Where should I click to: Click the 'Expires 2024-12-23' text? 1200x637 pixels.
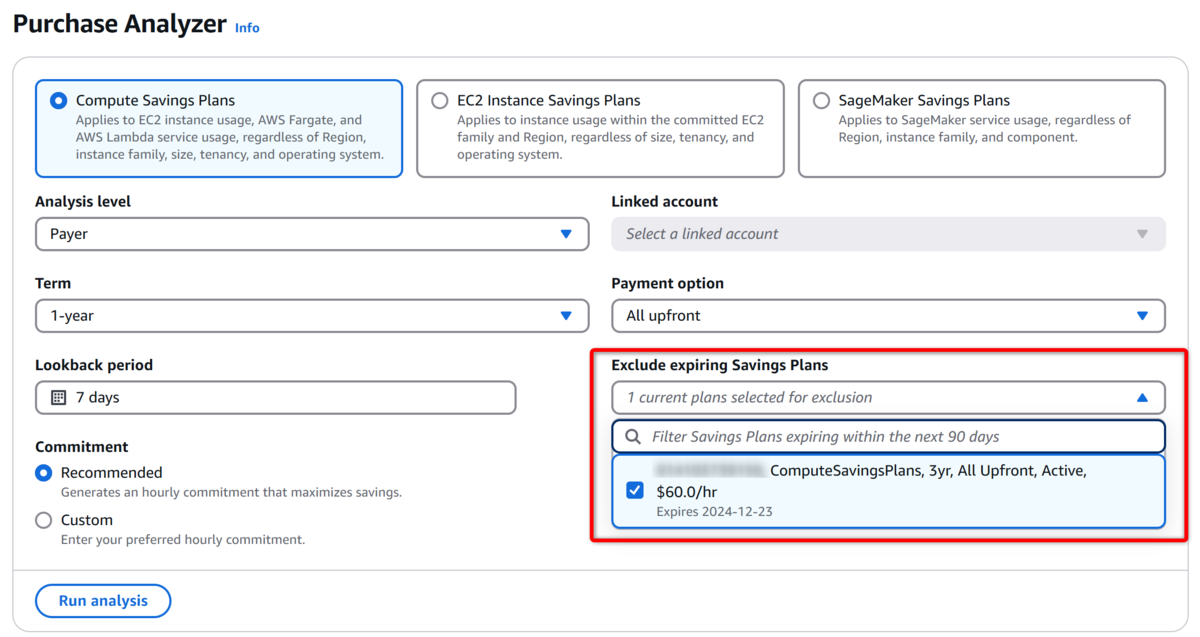click(715, 512)
